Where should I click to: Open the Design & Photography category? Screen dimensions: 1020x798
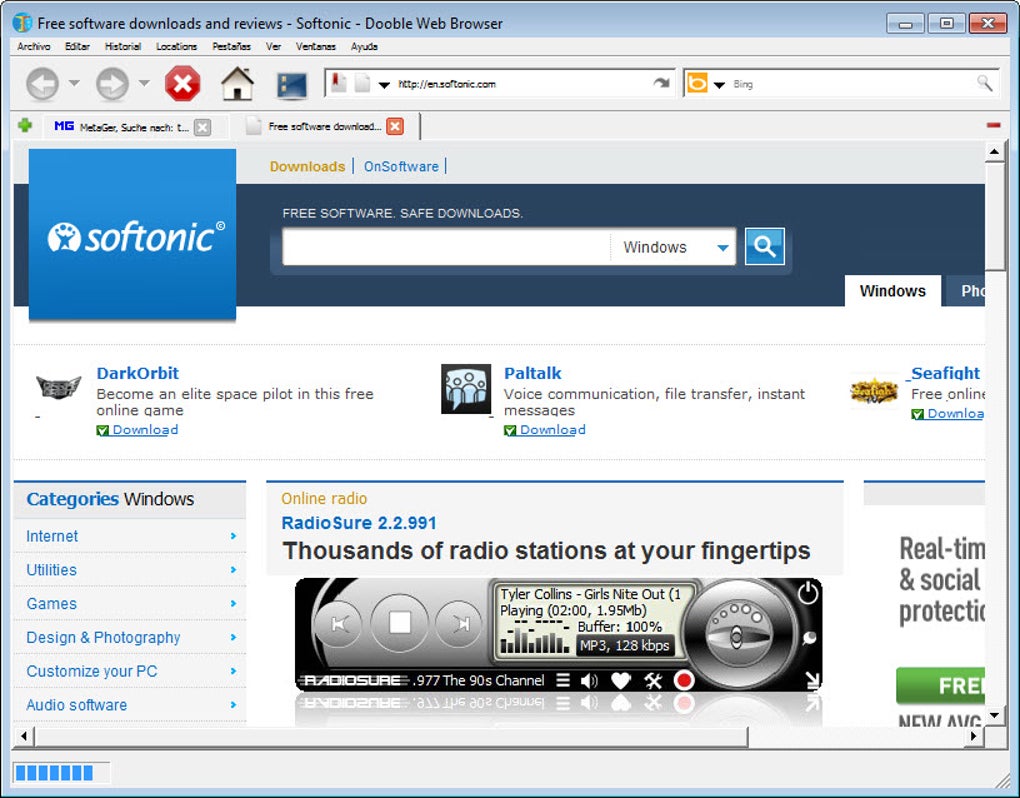[x=103, y=637]
